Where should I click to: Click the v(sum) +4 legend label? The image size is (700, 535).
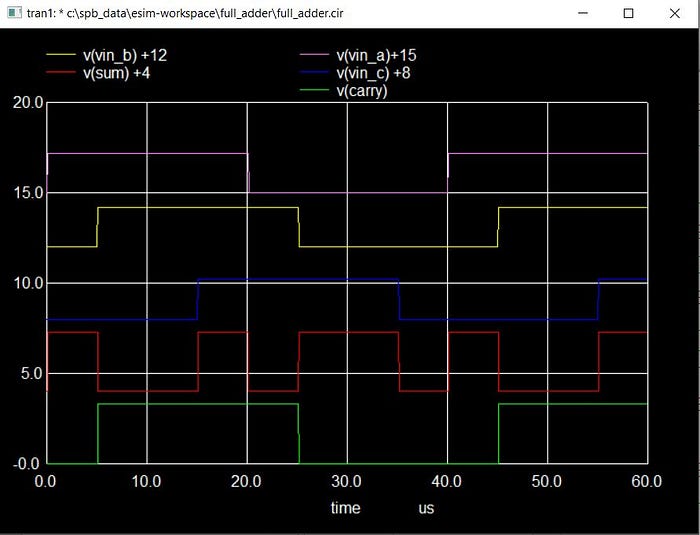pyautogui.click(x=117, y=72)
